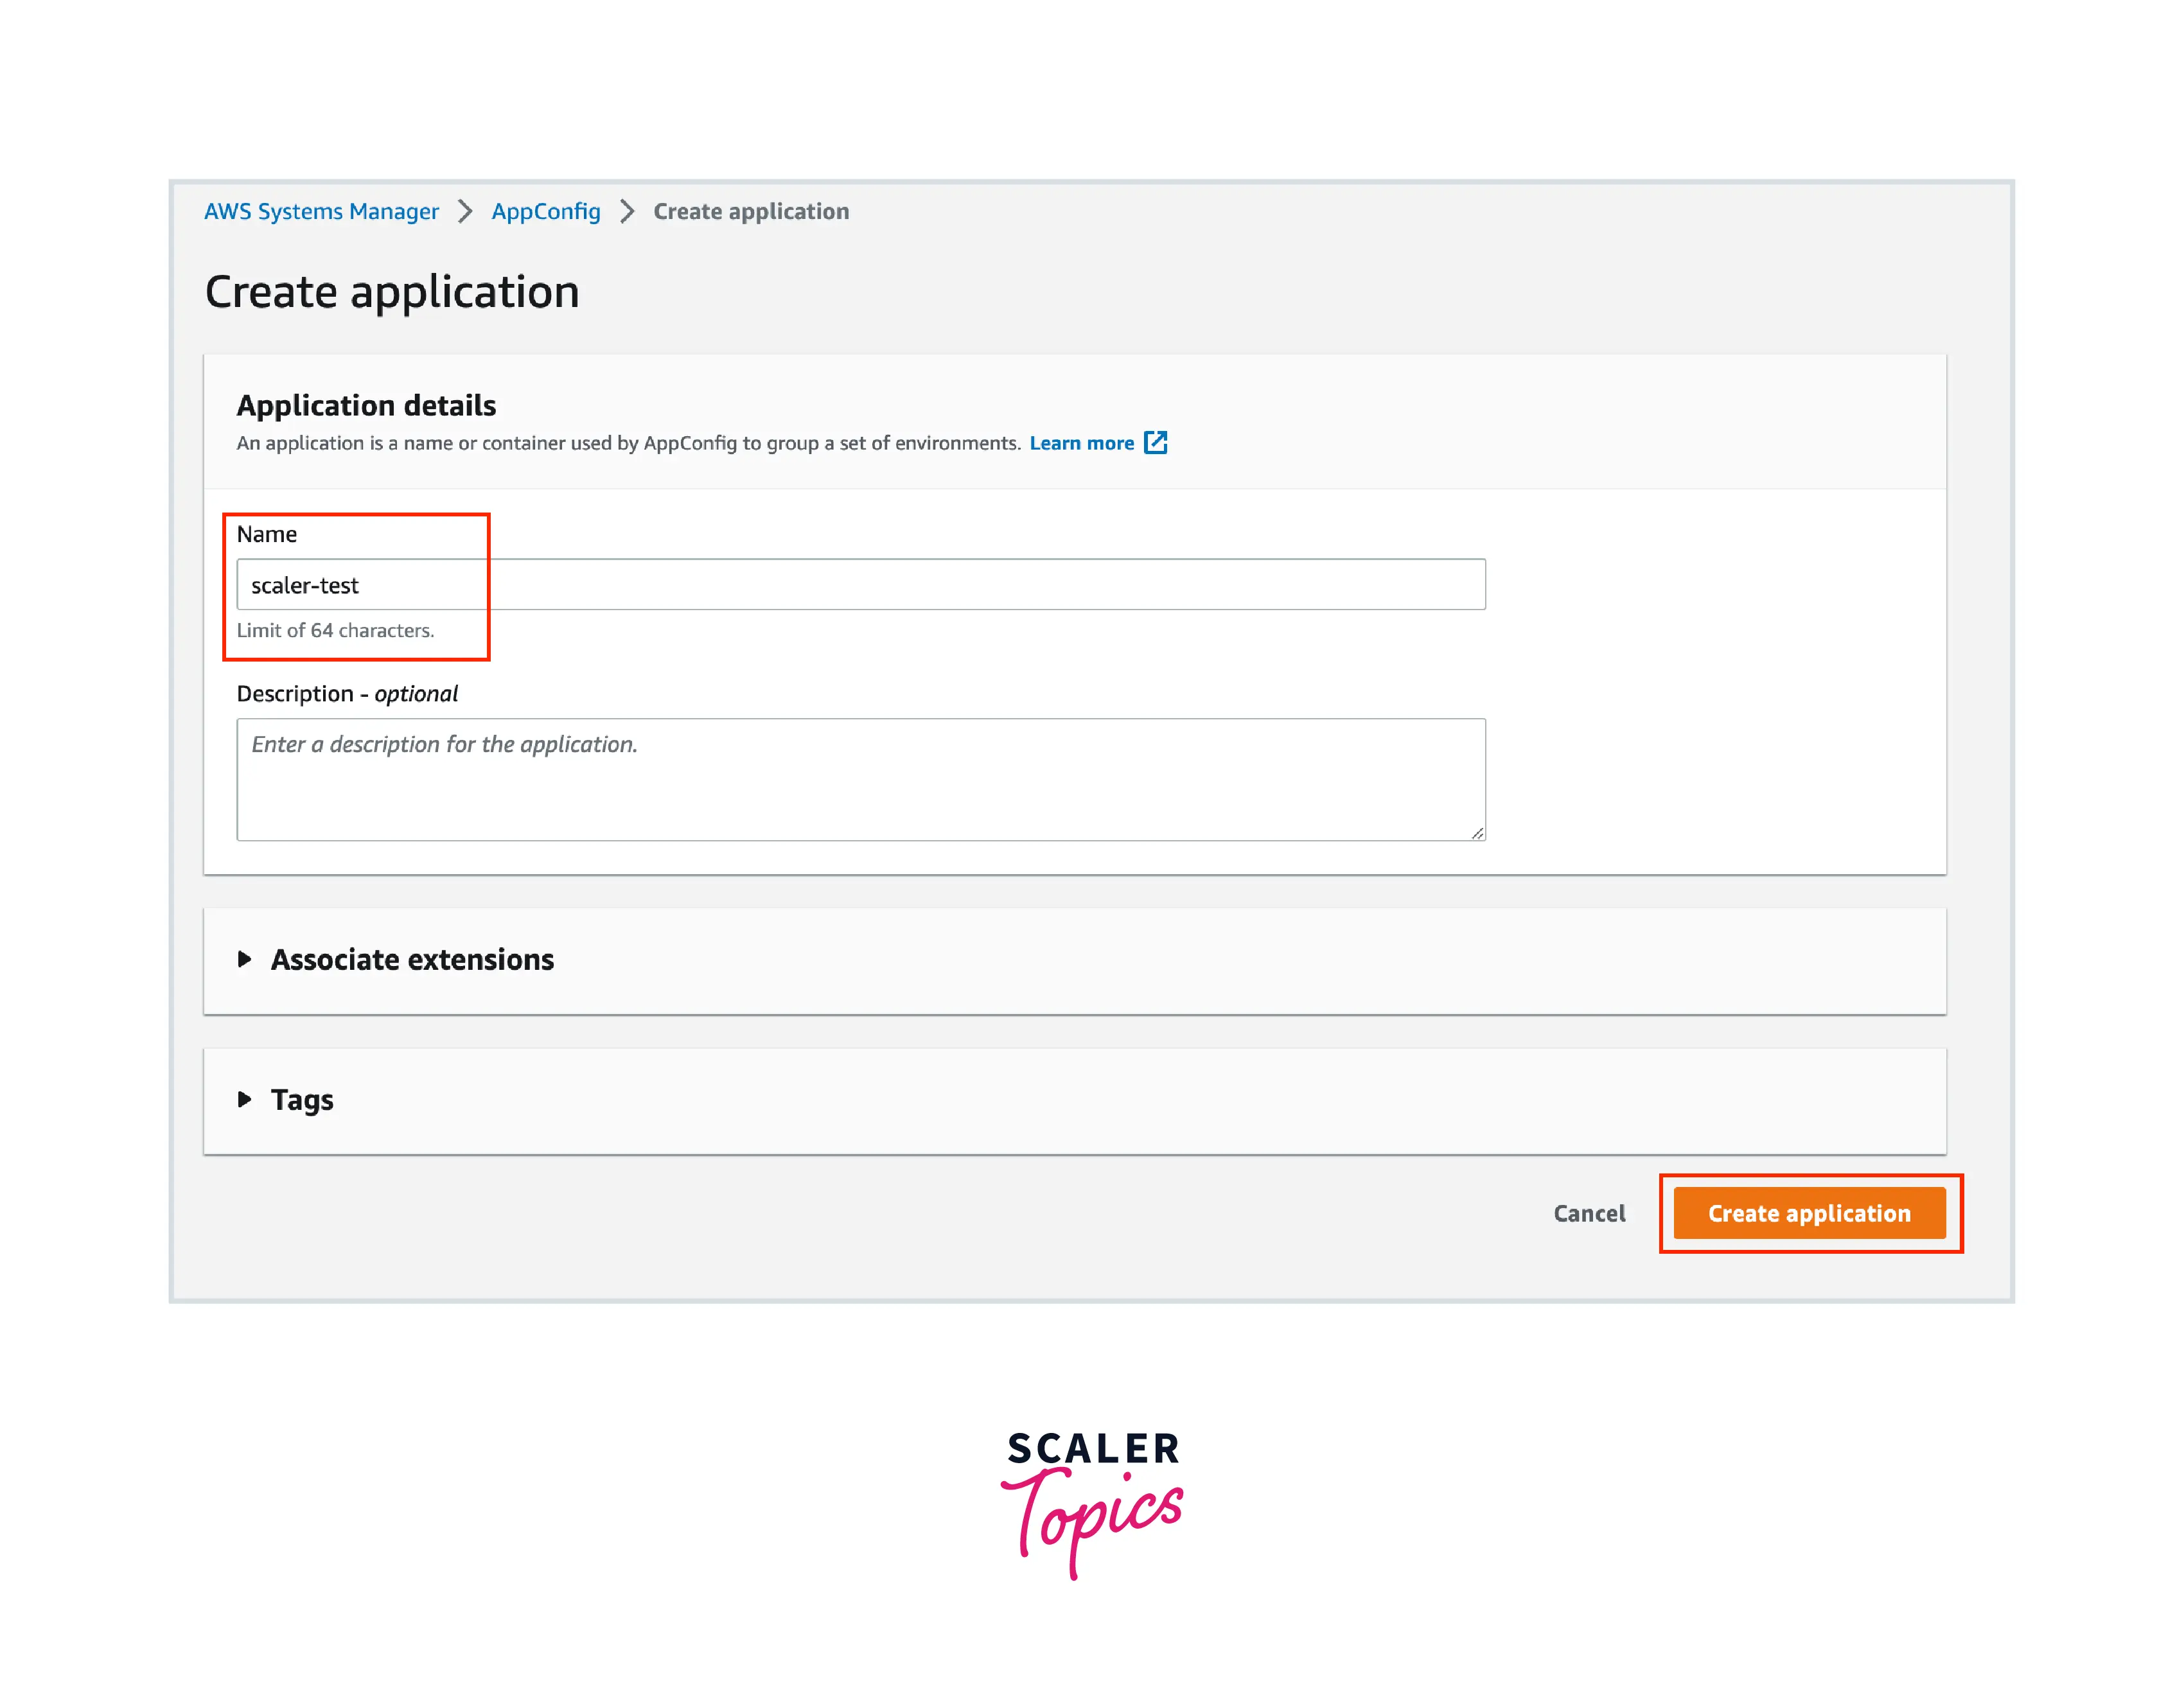Image resolution: width=2184 pixels, height=1704 pixels.
Task: Open the external link icon beside Learn more
Action: (1155, 443)
